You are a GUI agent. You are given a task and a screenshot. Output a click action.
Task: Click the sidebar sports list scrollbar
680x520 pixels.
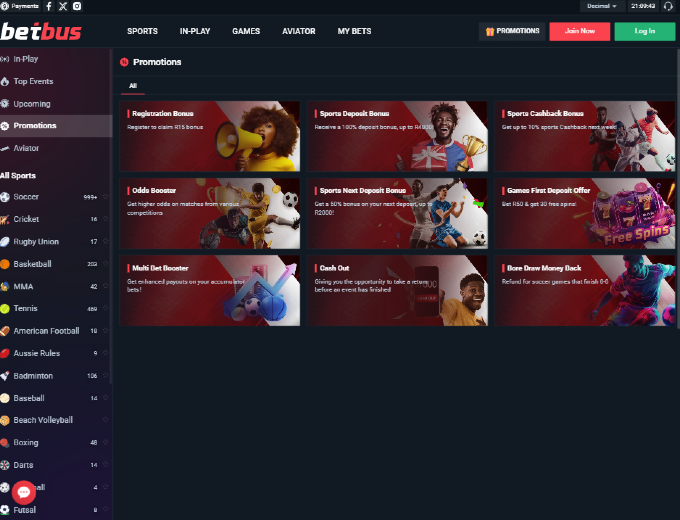tap(111, 217)
